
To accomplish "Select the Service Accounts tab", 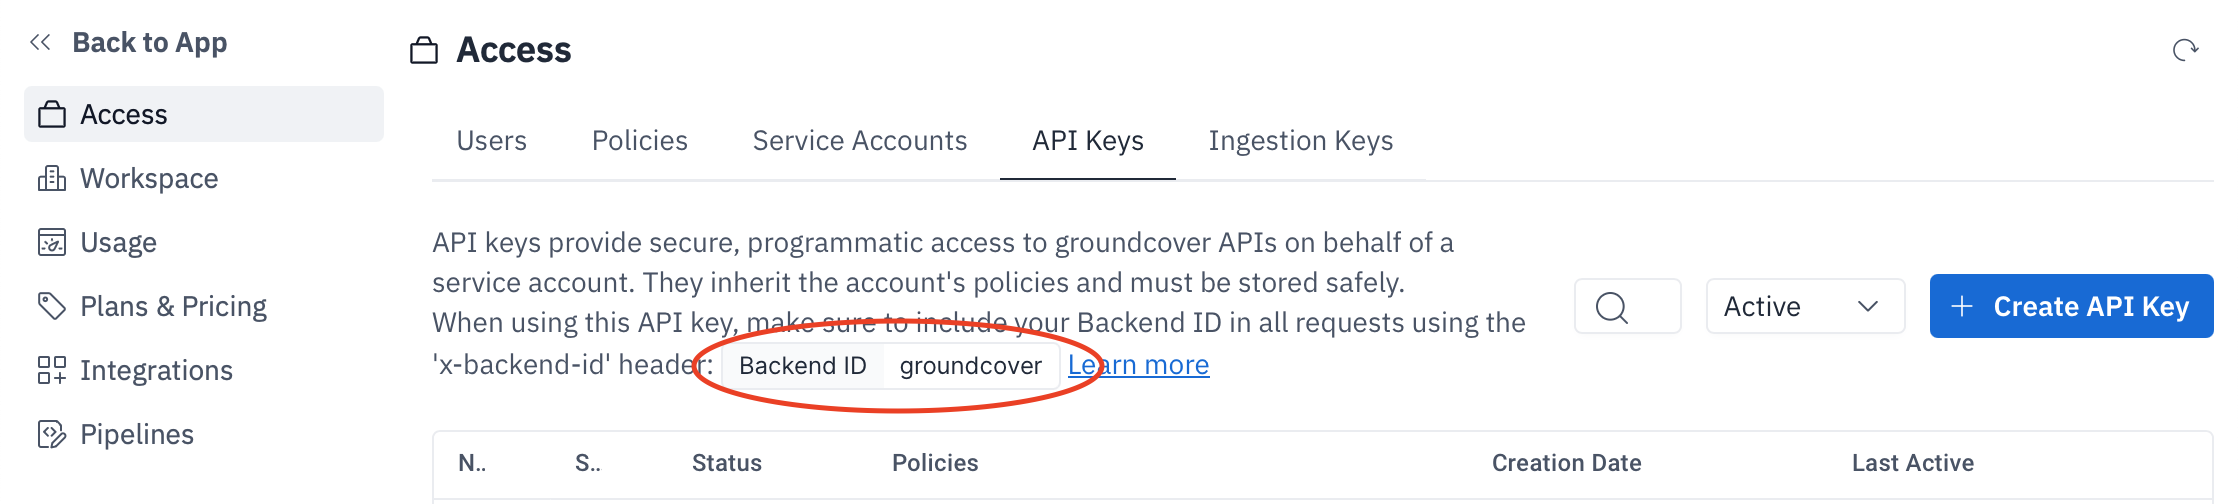I will (x=859, y=141).
